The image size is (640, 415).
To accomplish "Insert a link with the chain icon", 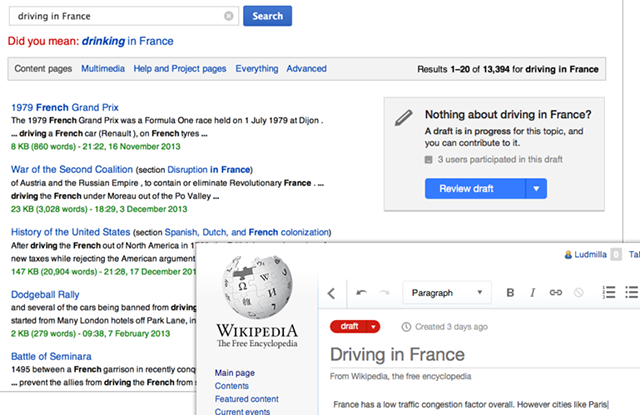I will [556, 293].
